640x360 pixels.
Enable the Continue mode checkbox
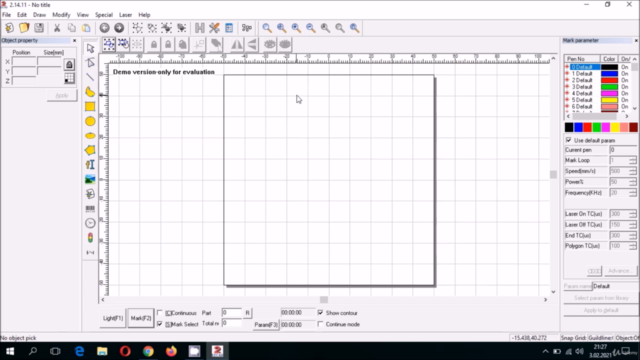320,324
